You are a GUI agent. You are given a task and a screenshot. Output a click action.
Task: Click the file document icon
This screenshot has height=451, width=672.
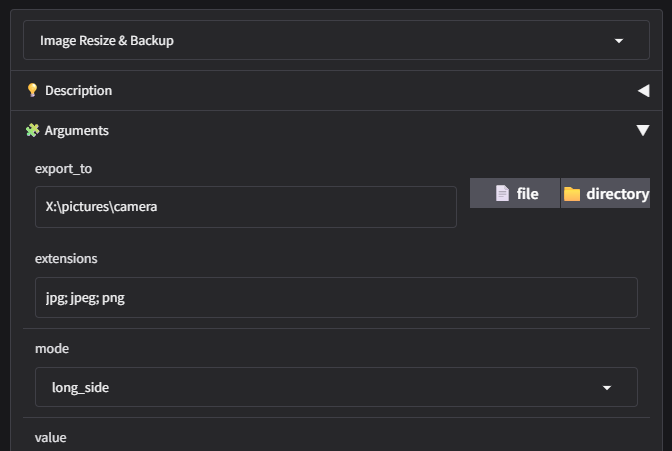[x=502, y=193]
